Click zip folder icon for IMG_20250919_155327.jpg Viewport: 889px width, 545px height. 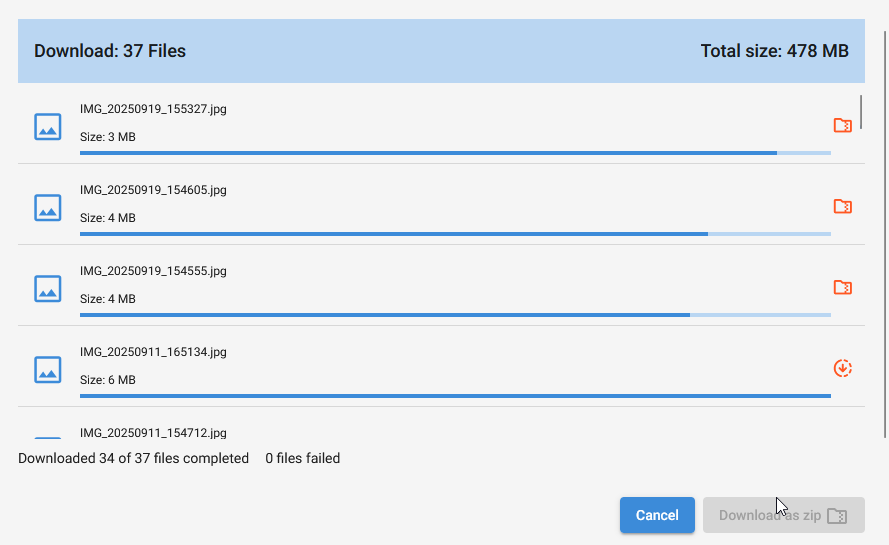coord(842,125)
